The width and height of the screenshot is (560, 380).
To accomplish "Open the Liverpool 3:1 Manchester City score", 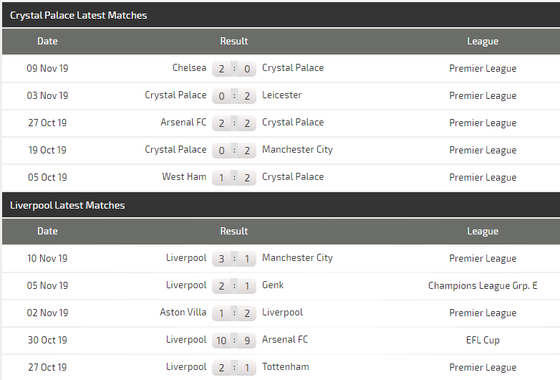I will pos(234,259).
